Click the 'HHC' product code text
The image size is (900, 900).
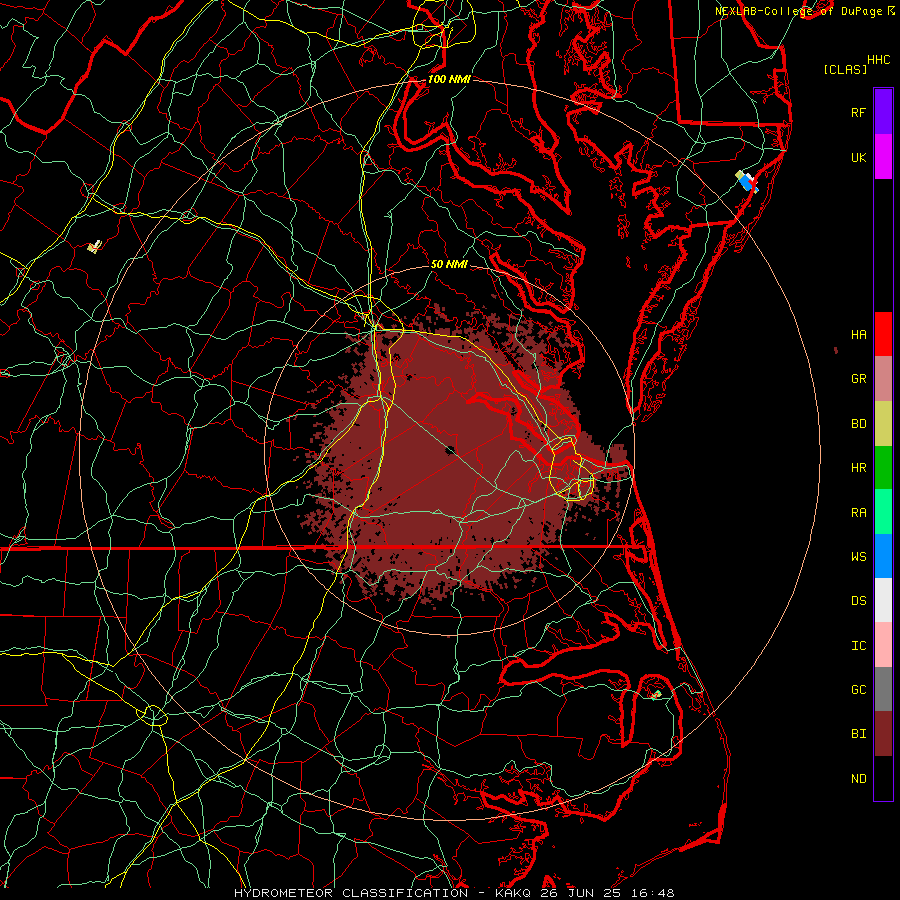(x=878, y=60)
